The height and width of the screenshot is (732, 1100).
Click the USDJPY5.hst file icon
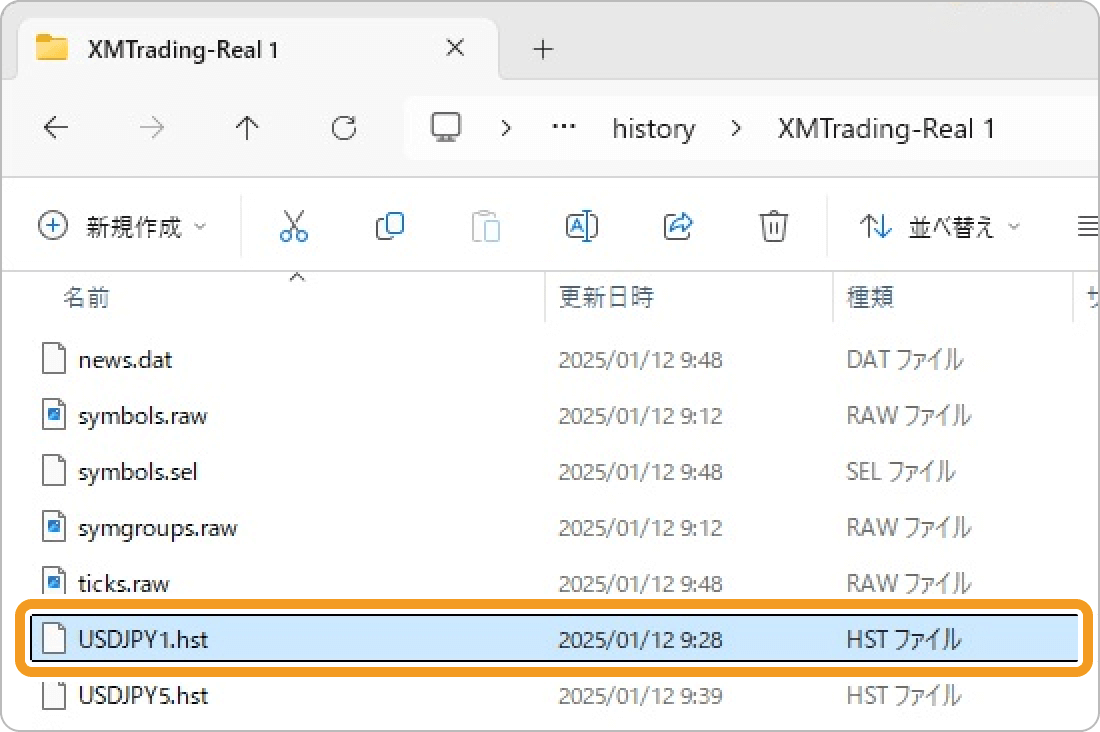(x=54, y=696)
